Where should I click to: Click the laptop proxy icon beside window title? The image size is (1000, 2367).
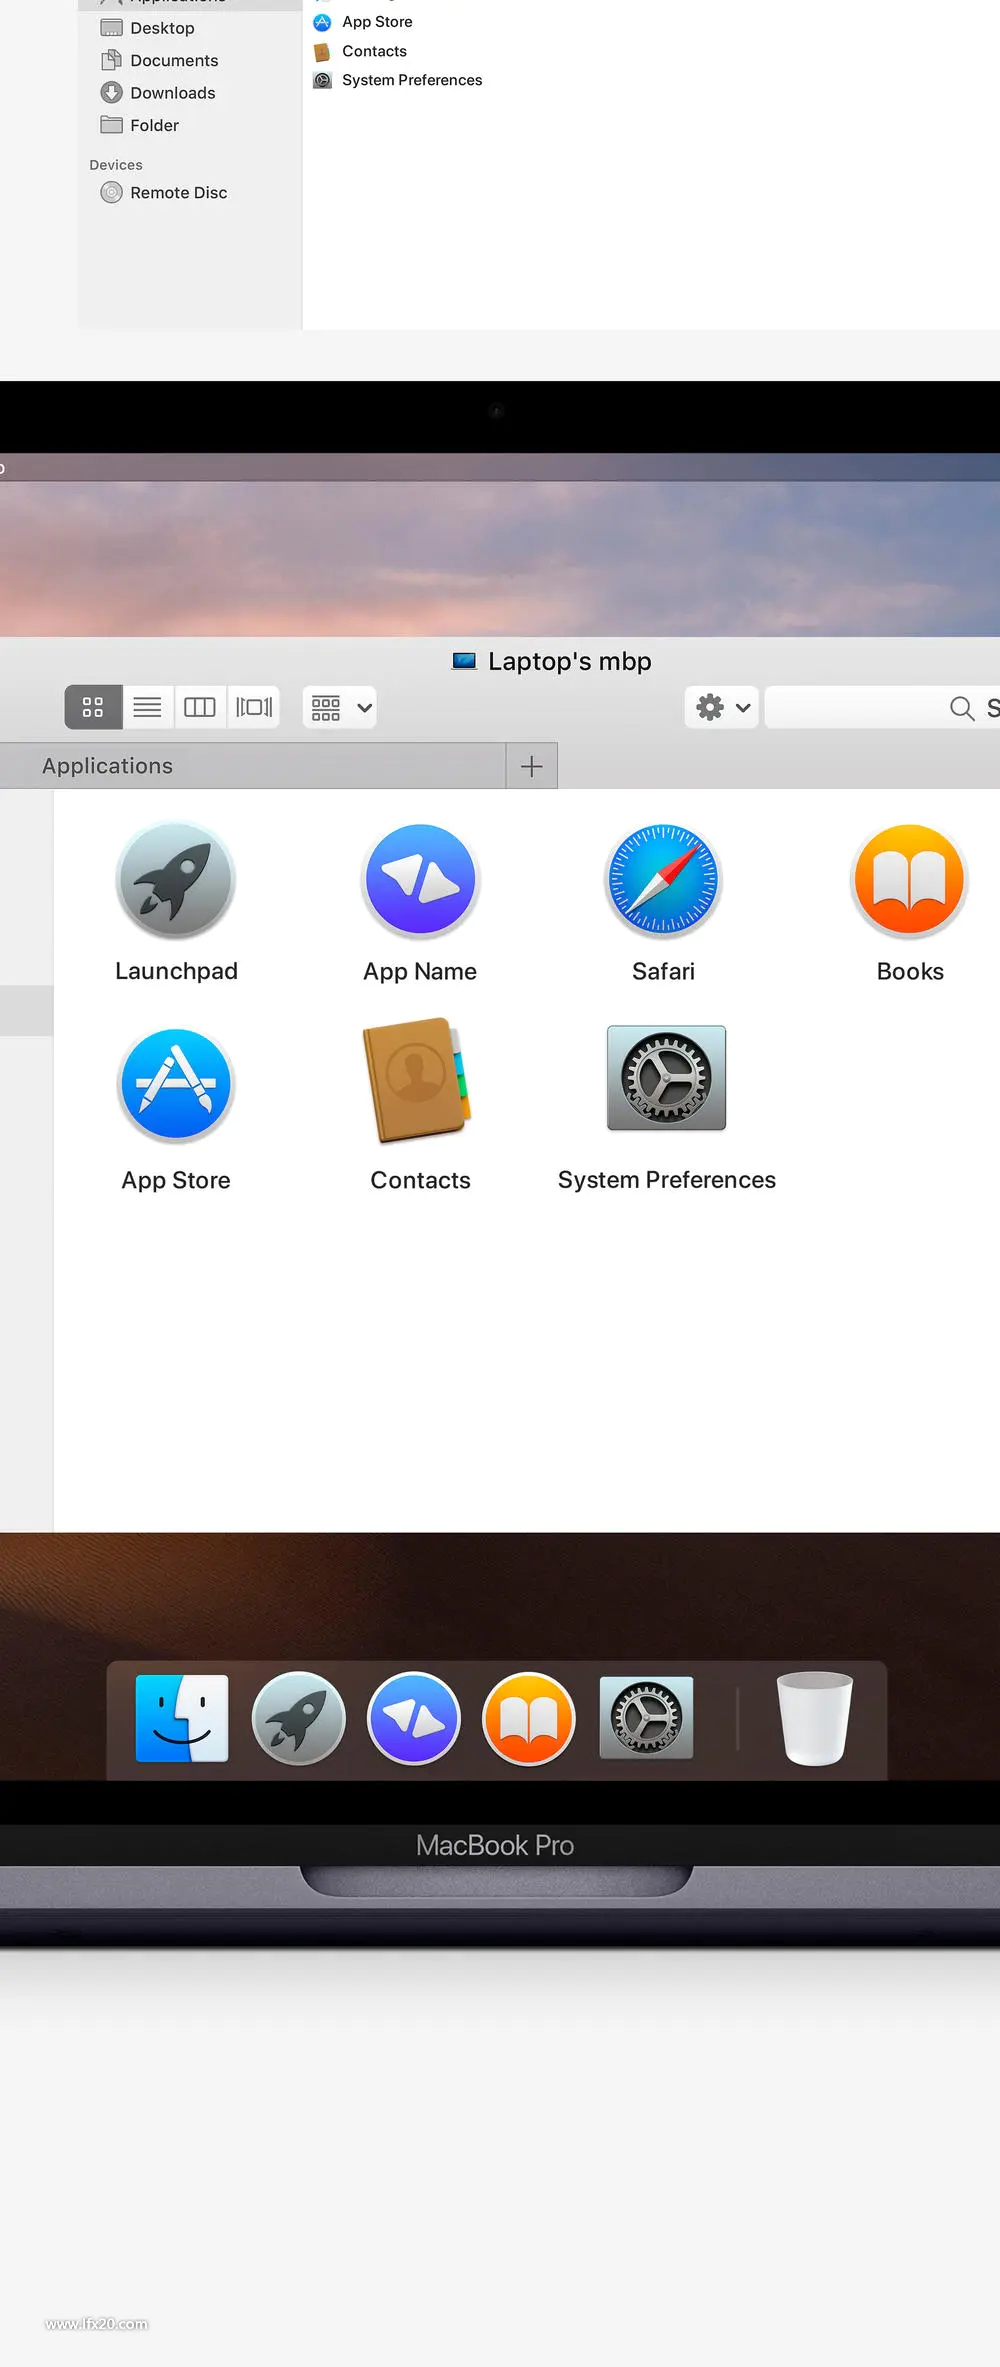click(464, 661)
